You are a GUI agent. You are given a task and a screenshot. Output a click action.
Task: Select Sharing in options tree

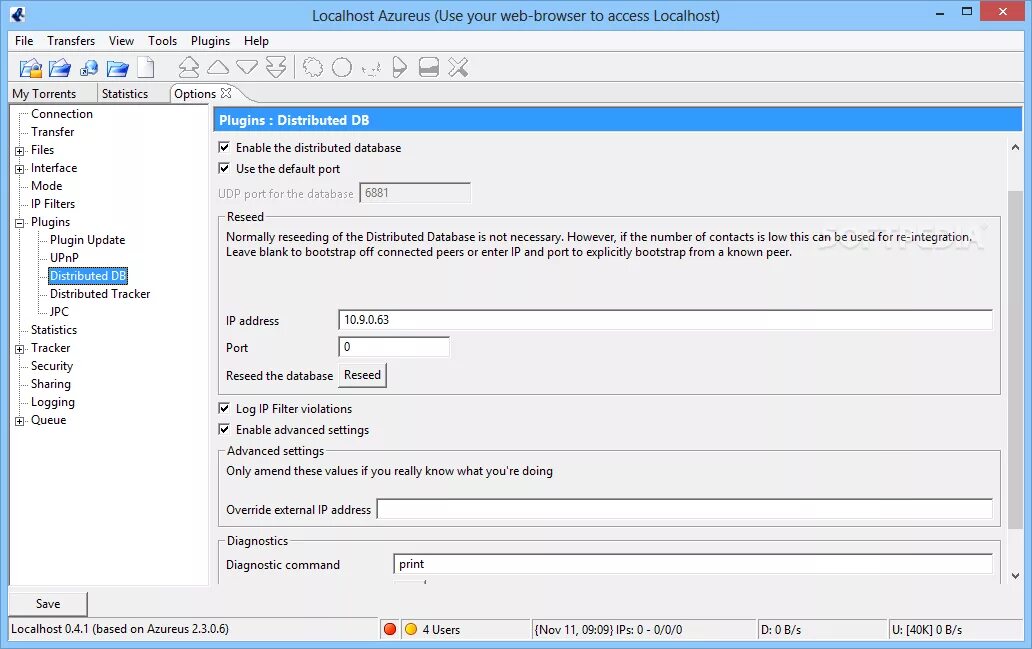pyautogui.click(x=51, y=384)
